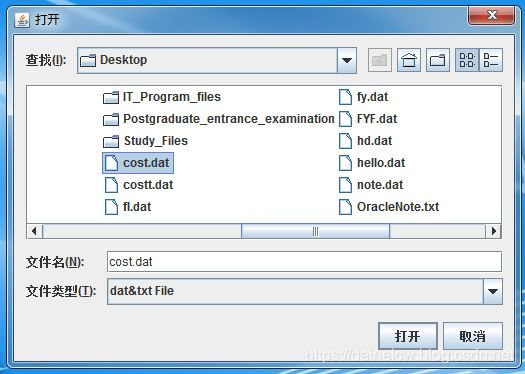The width and height of the screenshot is (525, 374).
Task: Select the Postgraduate_entrance_examination folder
Action: coord(219,119)
